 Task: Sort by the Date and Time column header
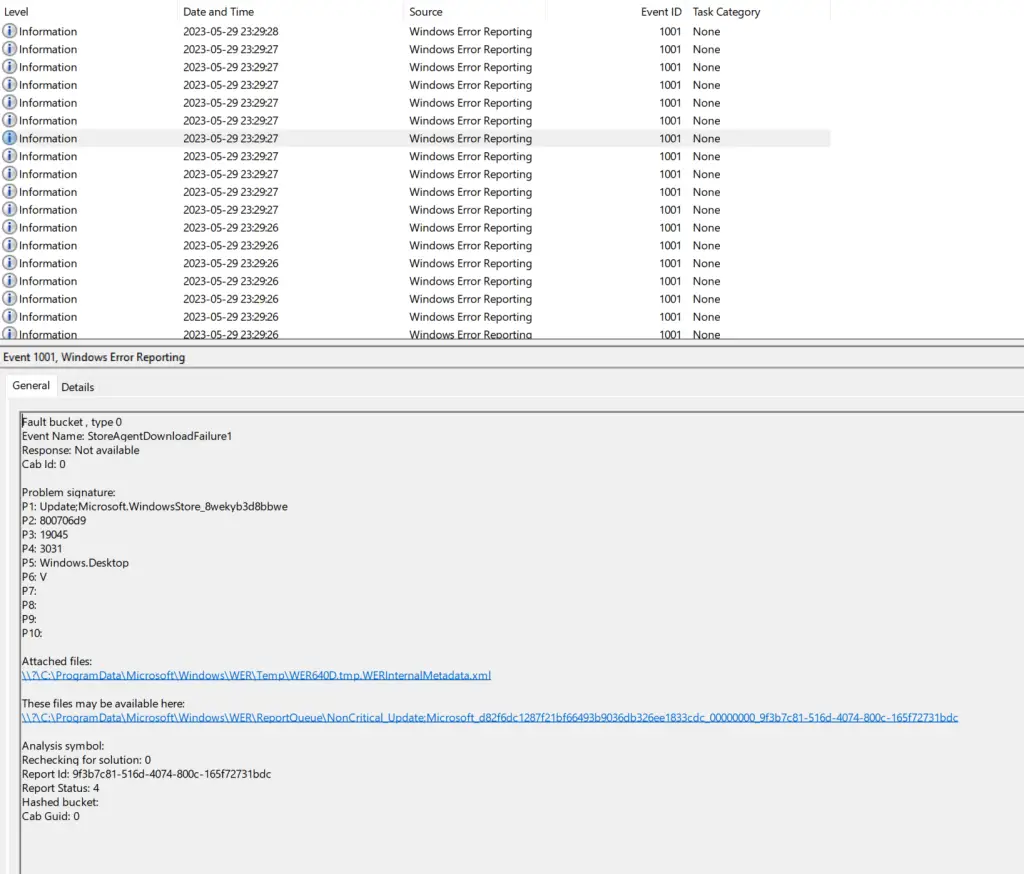pos(218,12)
